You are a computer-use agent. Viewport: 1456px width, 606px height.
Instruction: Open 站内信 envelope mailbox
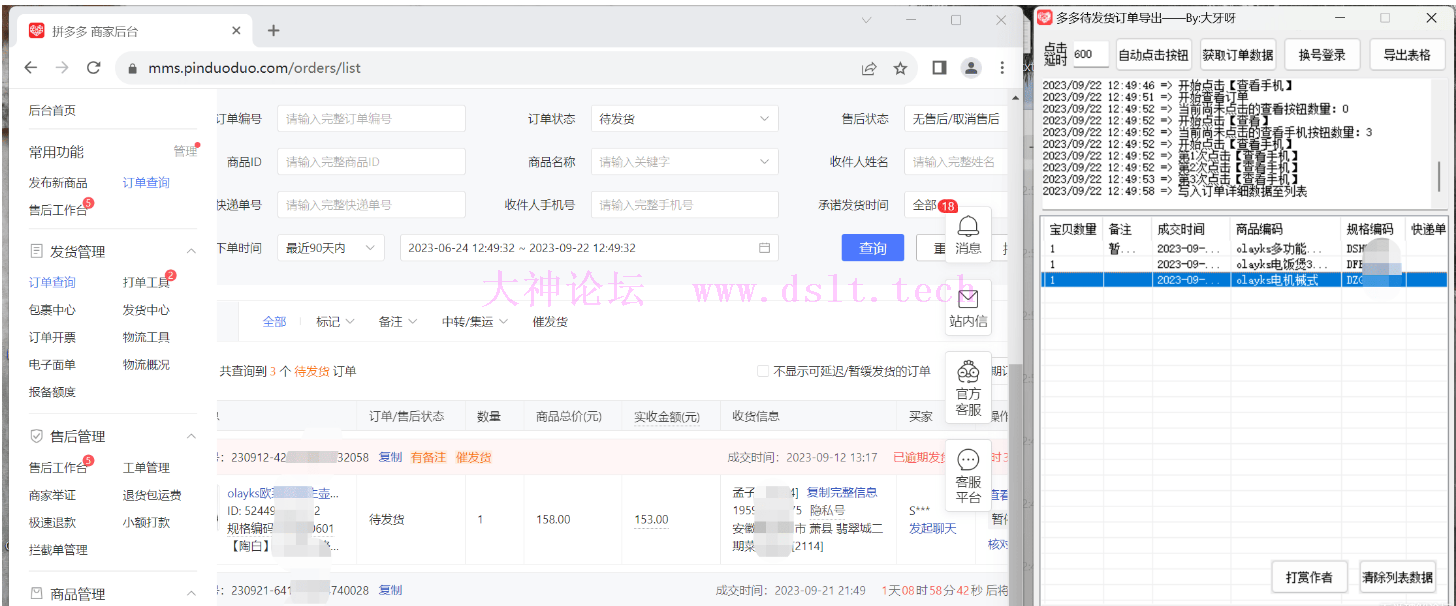tap(968, 308)
